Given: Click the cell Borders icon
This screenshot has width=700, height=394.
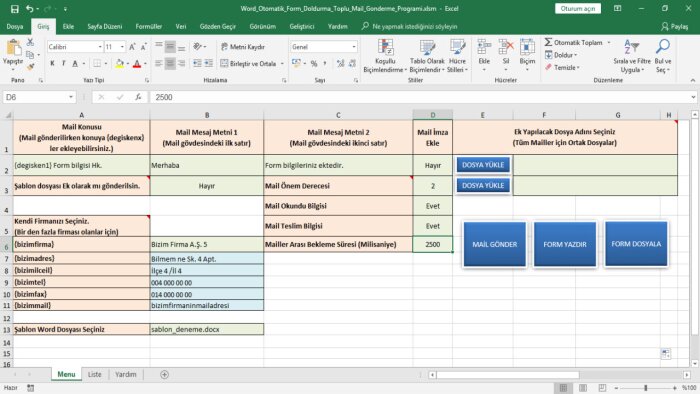Looking at the screenshot, I should pyautogui.click(x=97, y=64).
